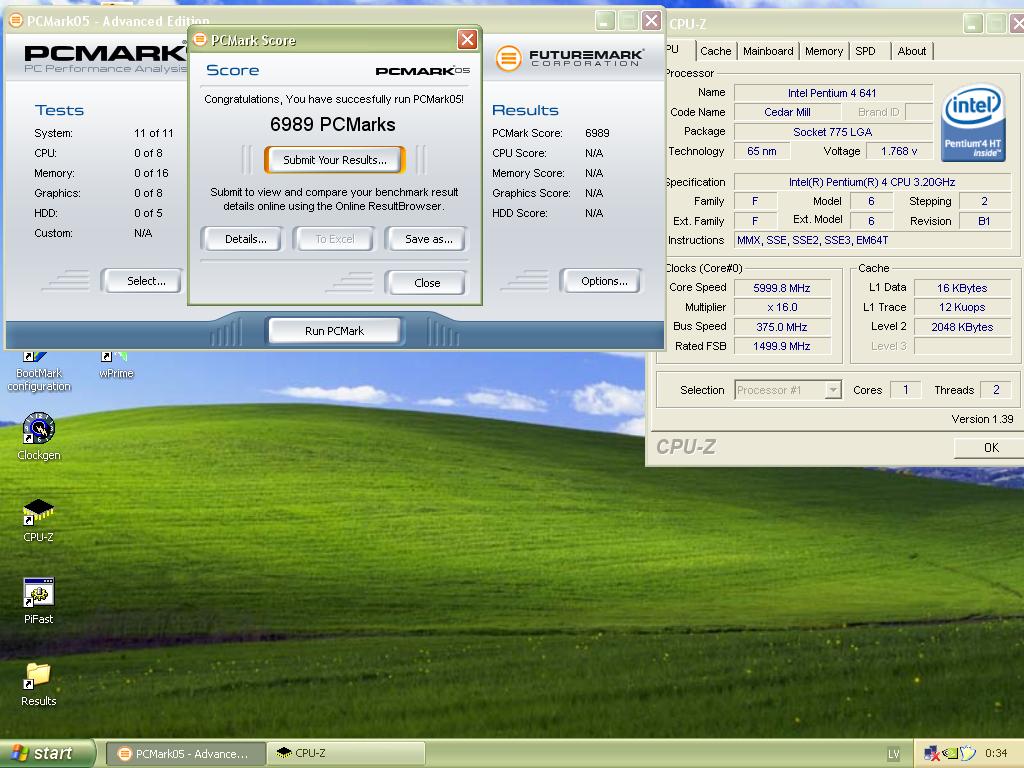Click the PCMark Score result 6989 in Results
The width and height of the screenshot is (1024, 768).
pyautogui.click(x=597, y=133)
